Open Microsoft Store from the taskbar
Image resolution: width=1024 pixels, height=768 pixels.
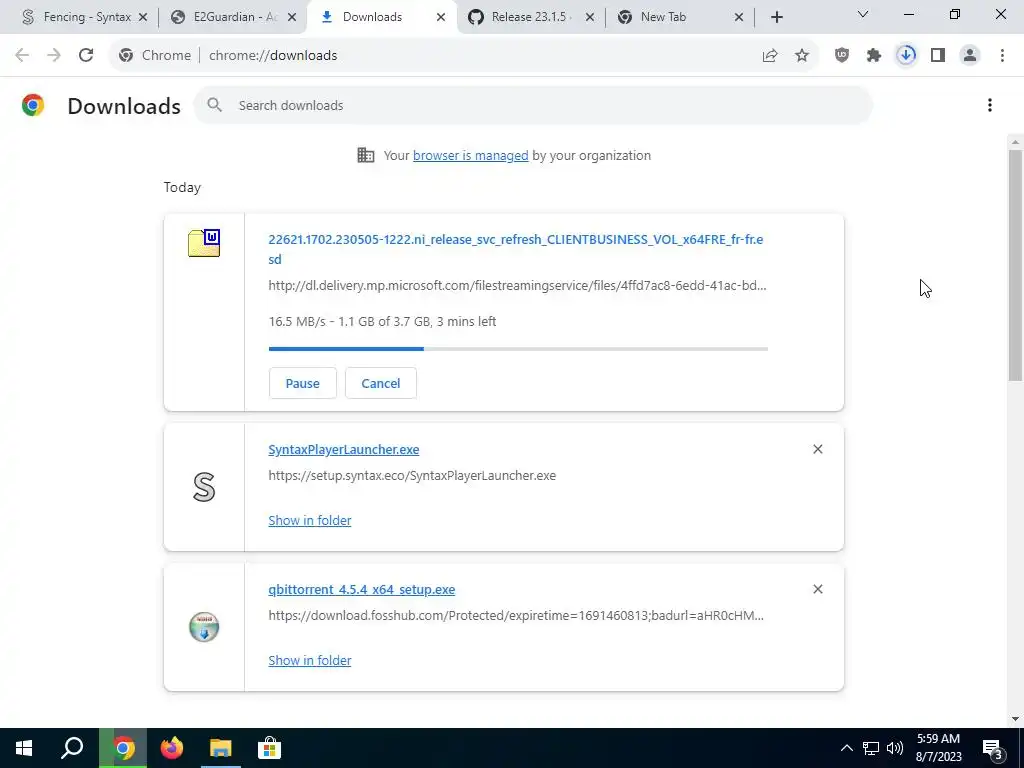269,748
